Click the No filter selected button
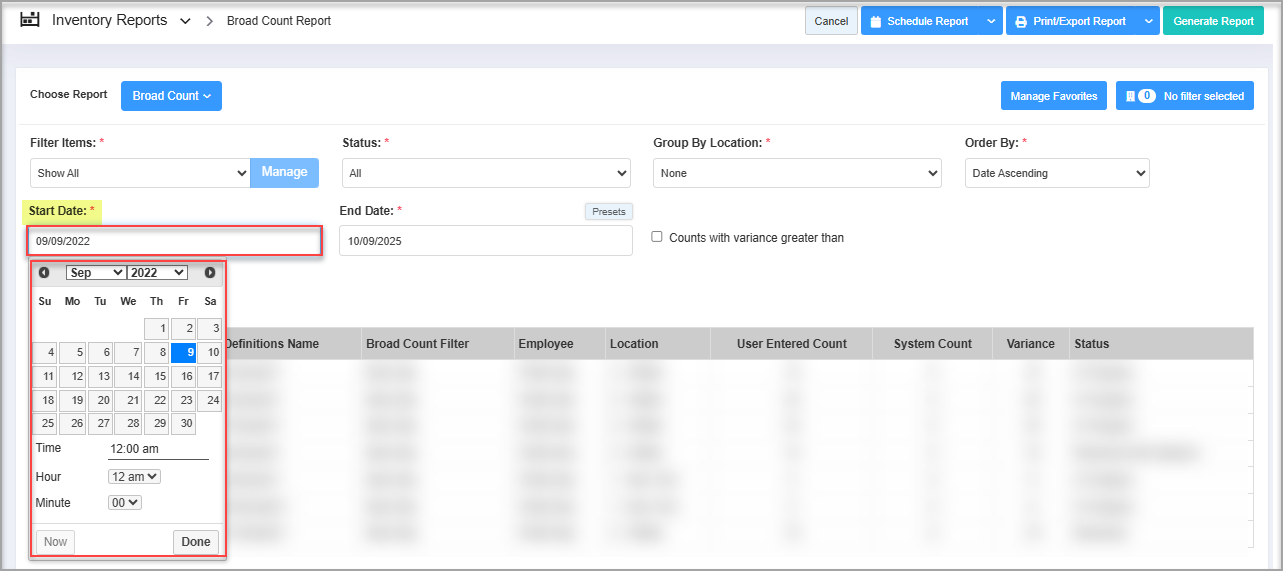This screenshot has width=1283, height=571. (1184, 96)
